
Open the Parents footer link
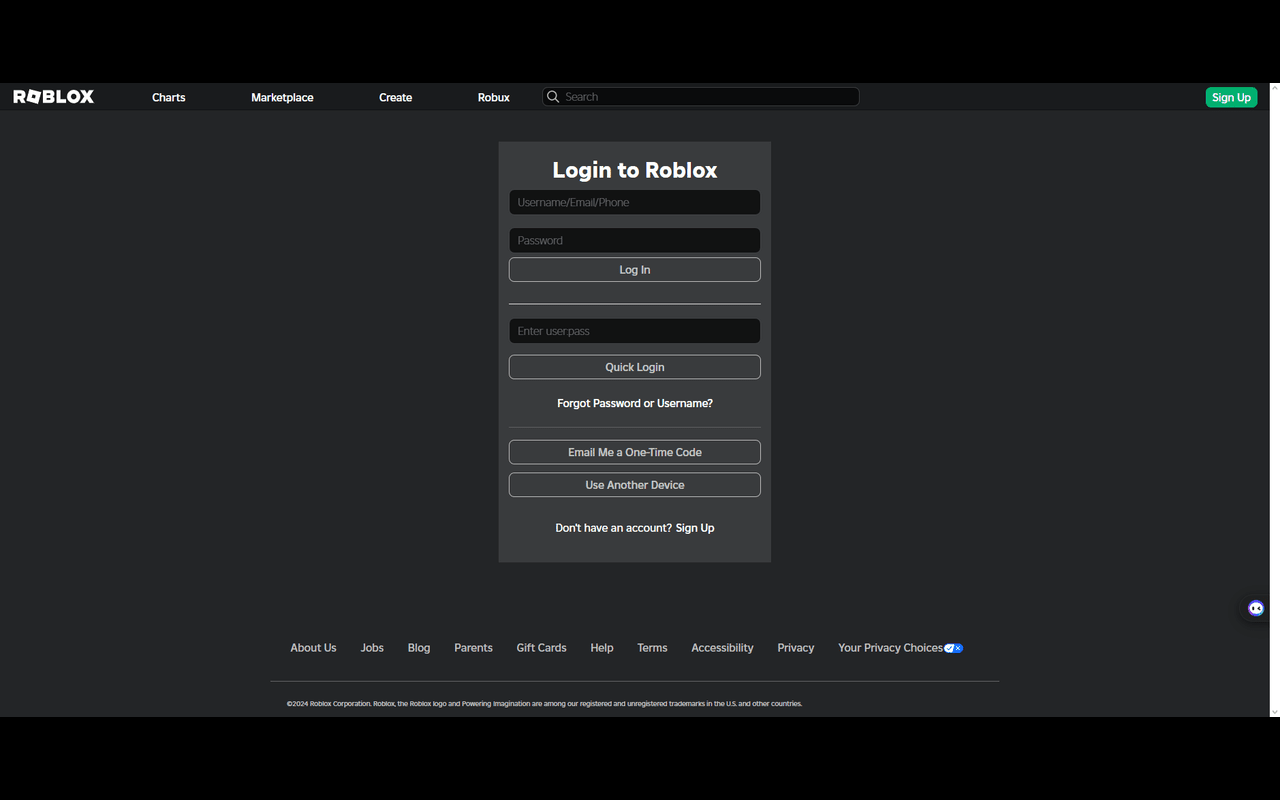point(473,648)
